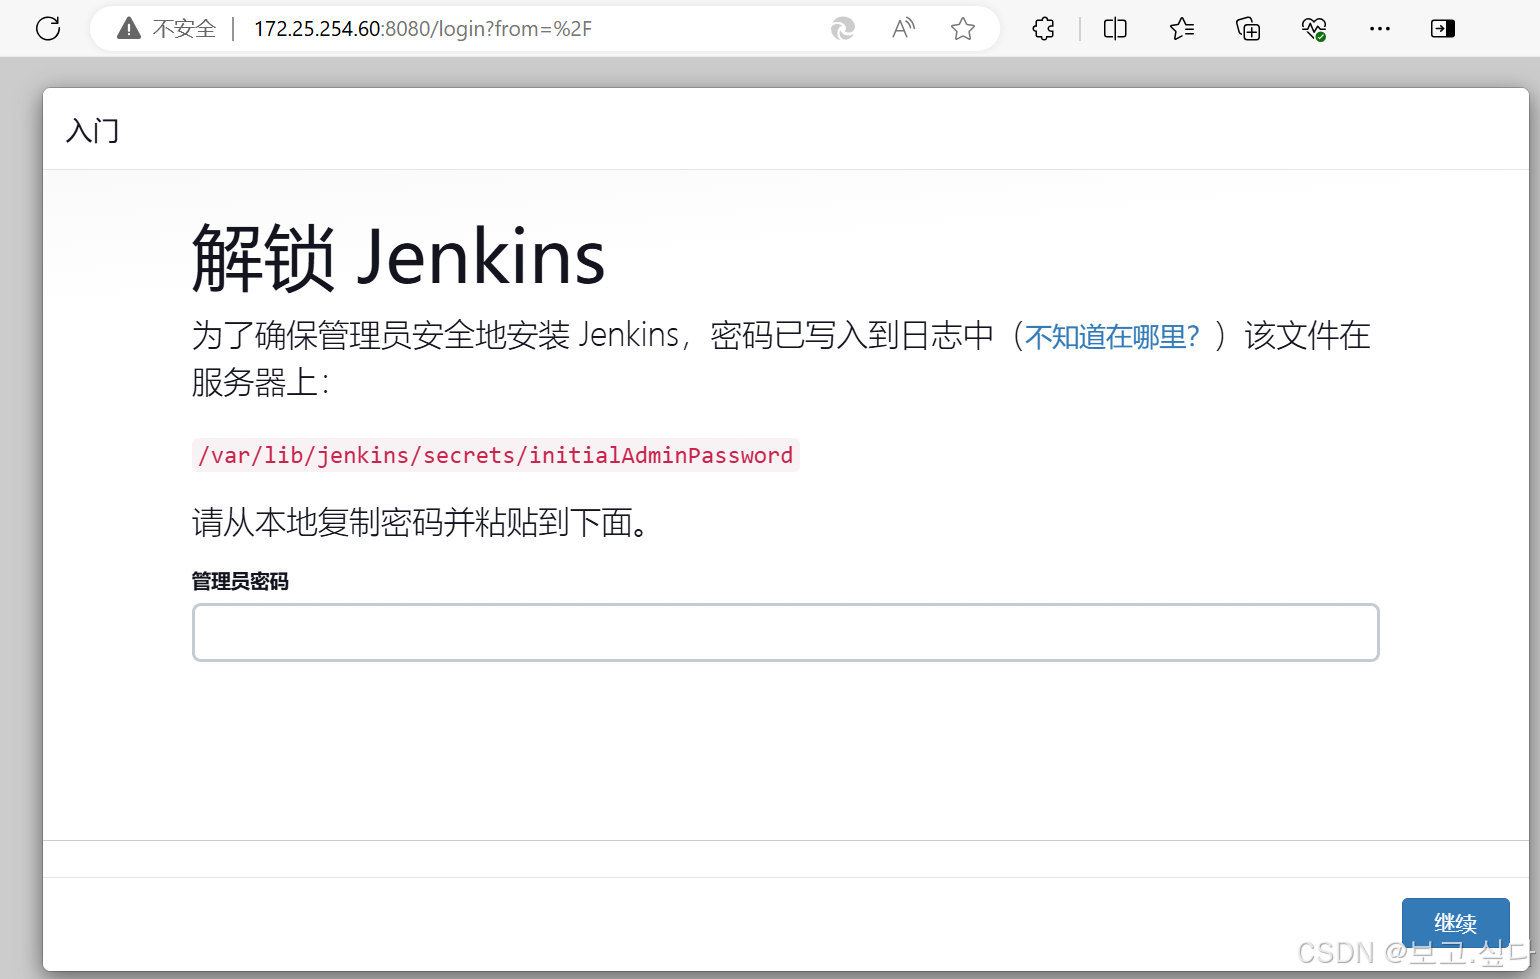Click the not-secure warning triangle icon
This screenshot has height=979, width=1540.
(x=129, y=28)
